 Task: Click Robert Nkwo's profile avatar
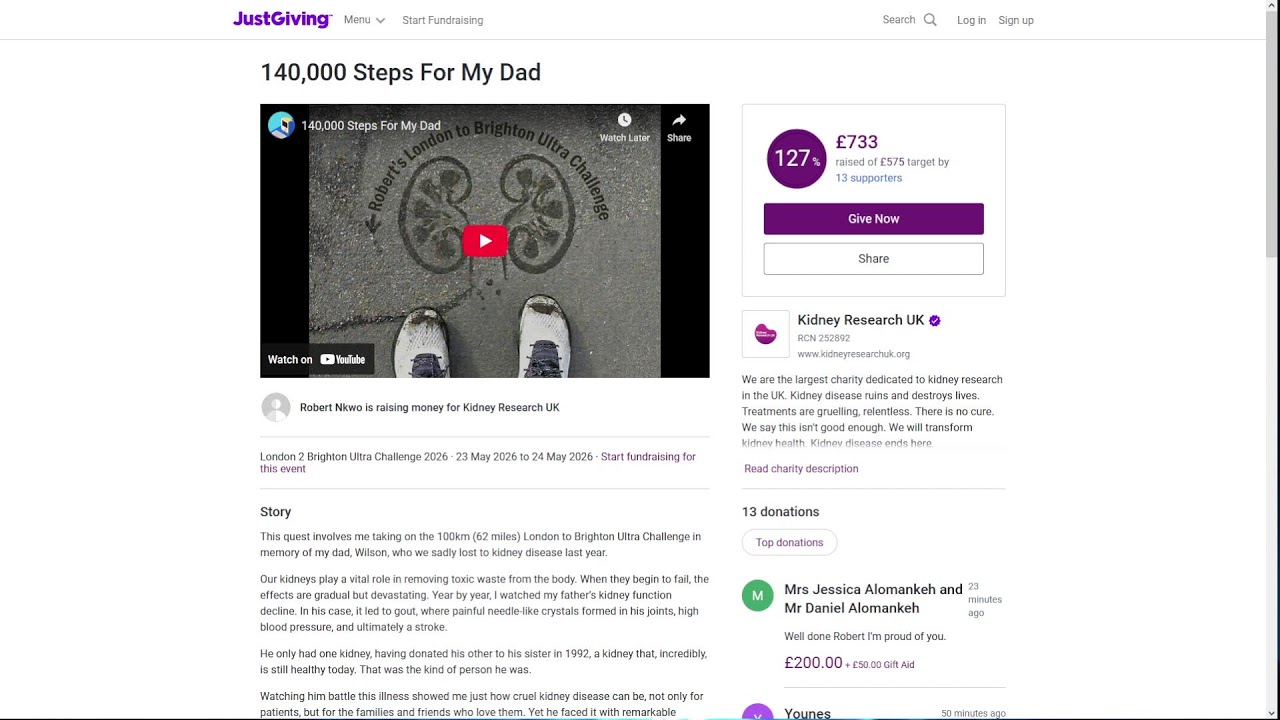[276, 407]
